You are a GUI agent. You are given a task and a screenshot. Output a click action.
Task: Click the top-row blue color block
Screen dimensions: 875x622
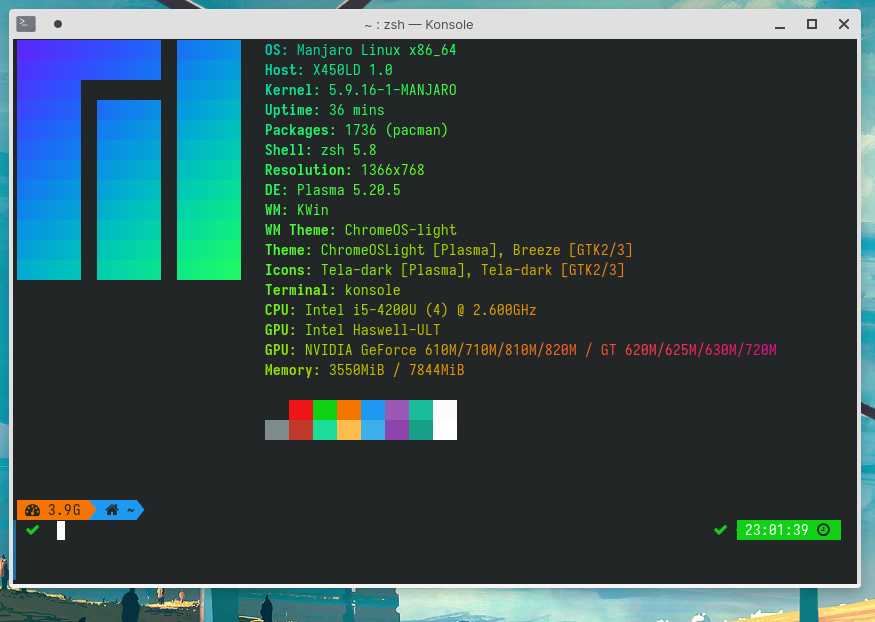[x=373, y=409]
